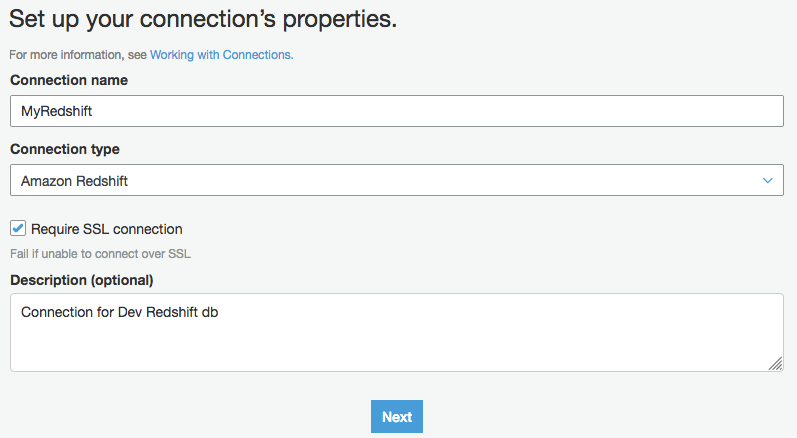Image resolution: width=797 pixels, height=438 pixels.
Task: Click the 'Fail if unable to connect' hint
Action: (100, 254)
